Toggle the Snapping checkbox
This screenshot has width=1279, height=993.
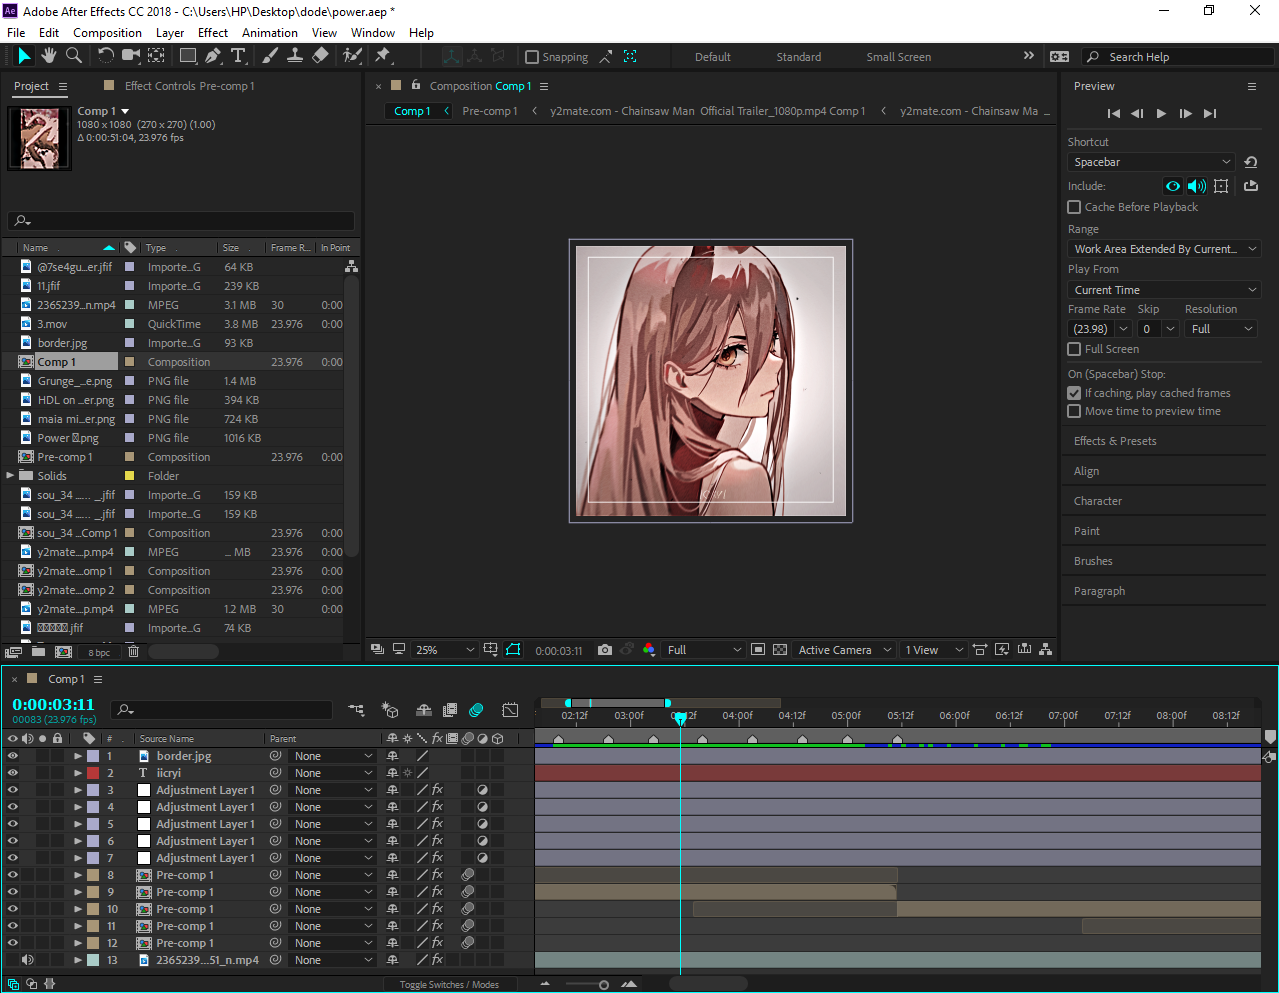coord(532,57)
